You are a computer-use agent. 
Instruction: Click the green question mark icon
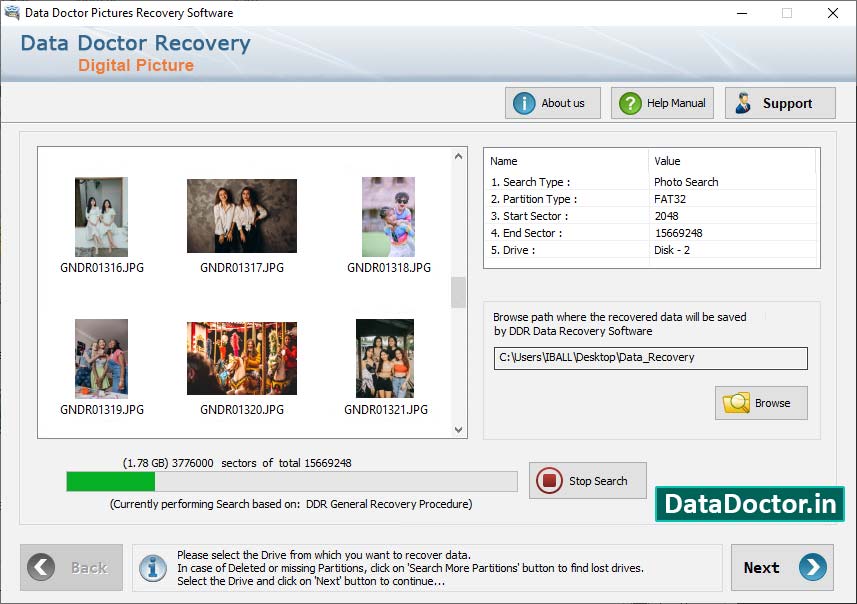pos(630,103)
